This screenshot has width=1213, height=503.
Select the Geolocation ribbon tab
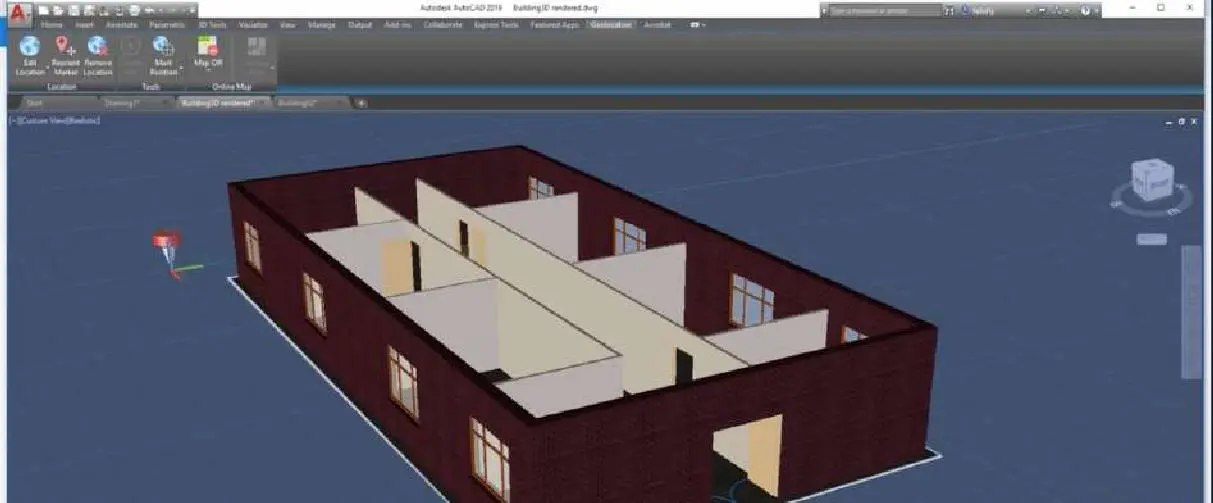[611, 24]
